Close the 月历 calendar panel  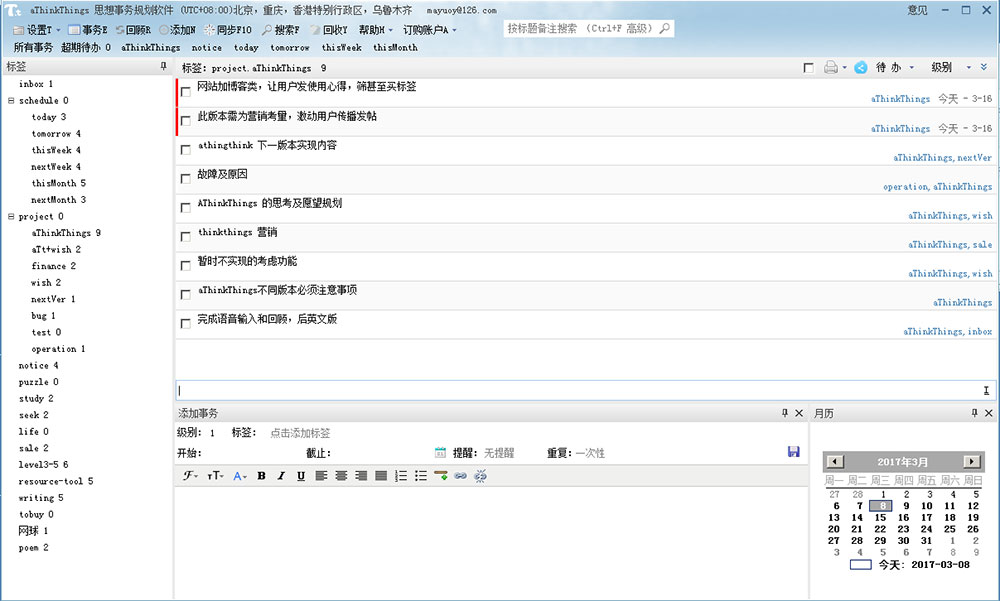pos(989,413)
